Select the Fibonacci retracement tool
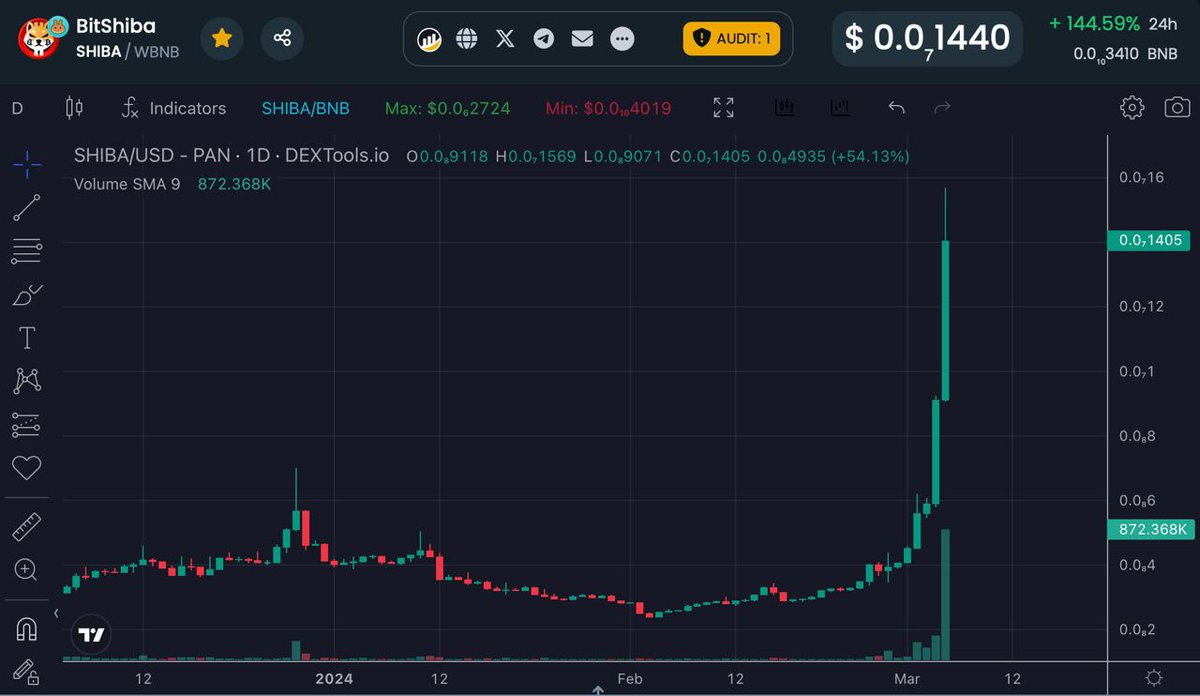This screenshot has height=696, width=1200. coord(27,251)
